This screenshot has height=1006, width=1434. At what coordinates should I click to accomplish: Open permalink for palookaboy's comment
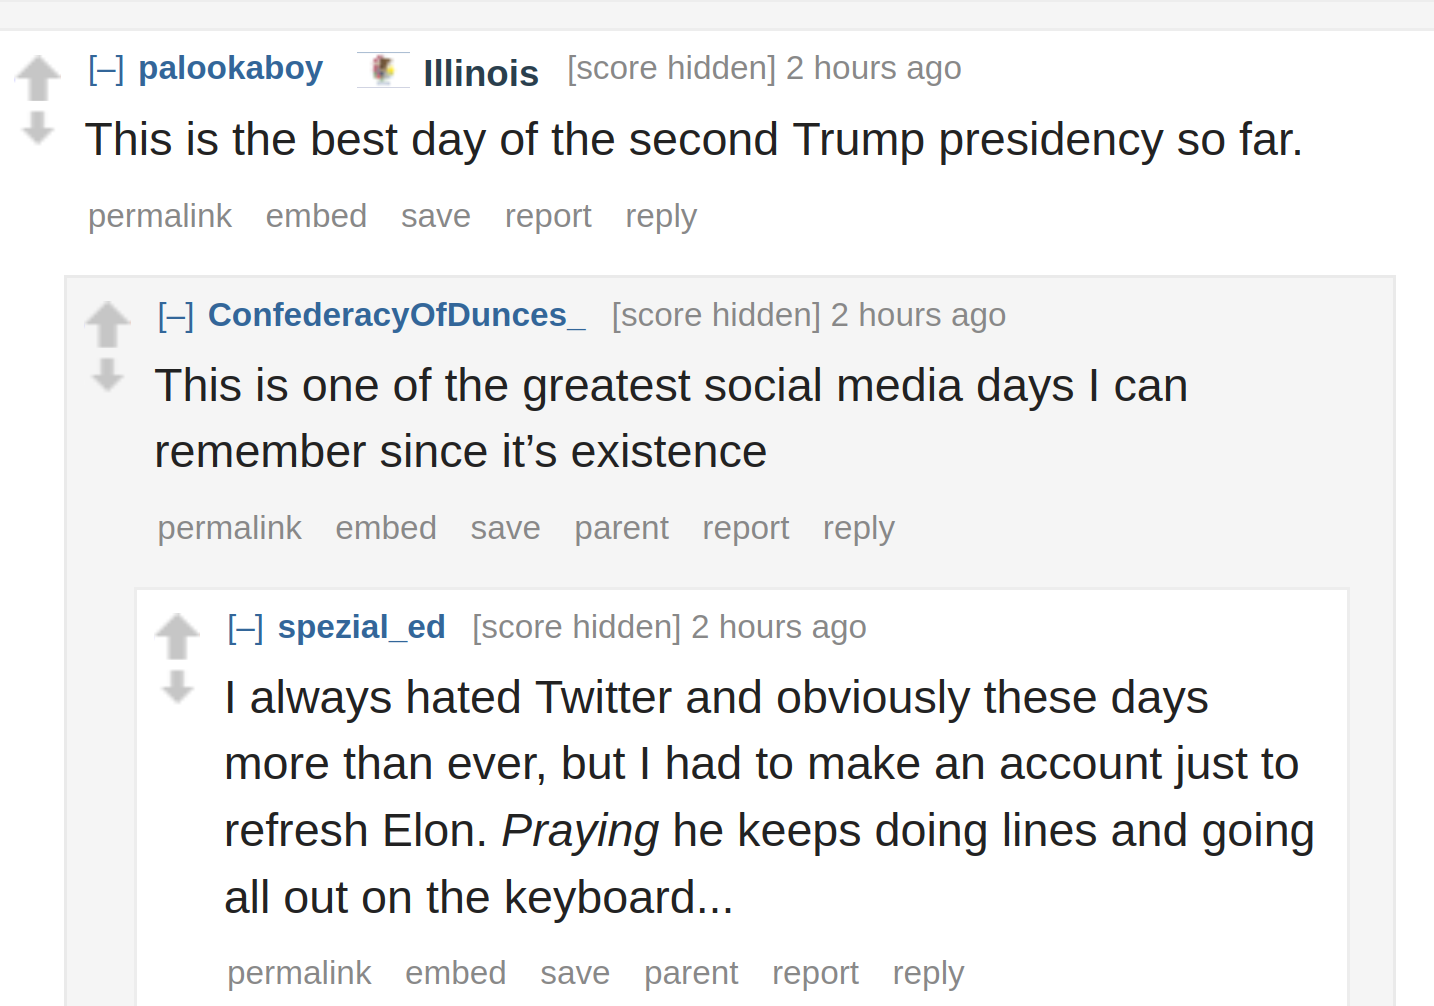pos(160,216)
